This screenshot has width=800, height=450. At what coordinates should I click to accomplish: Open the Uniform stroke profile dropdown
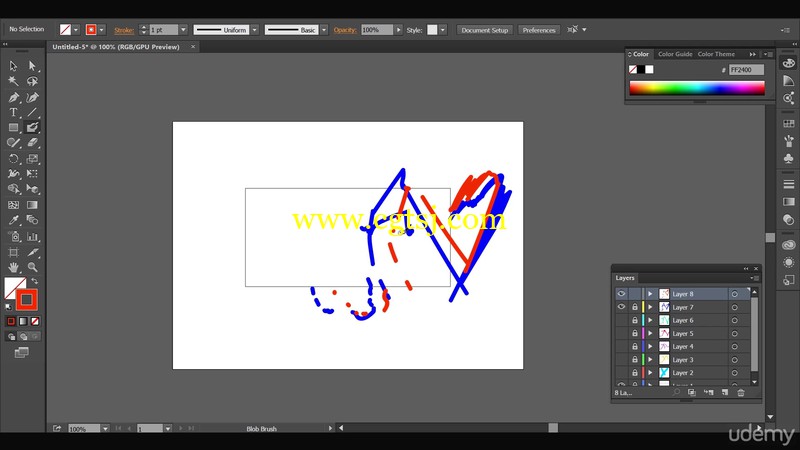255,30
